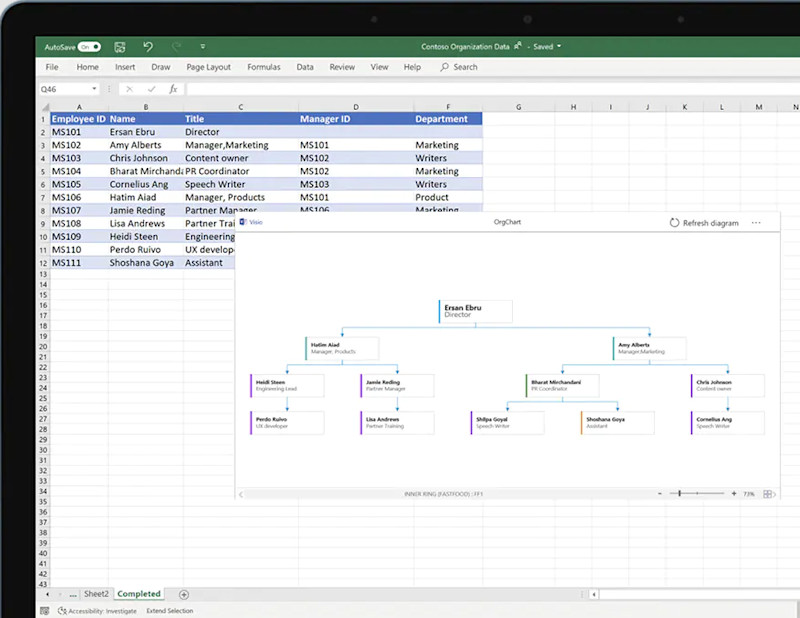Open the Saved status dropdown
This screenshot has width=800, height=618.
[547, 46]
